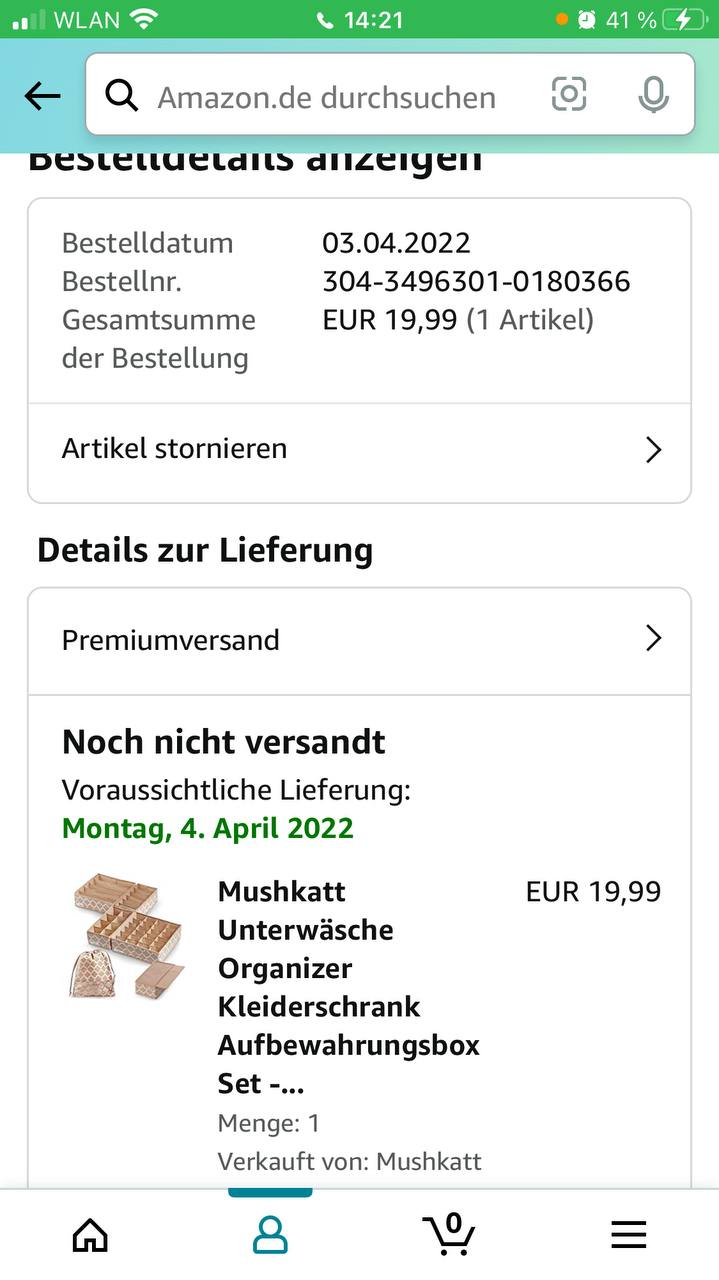Tap the back arrow icon
This screenshot has height=1280, width=719.
click(x=42, y=96)
